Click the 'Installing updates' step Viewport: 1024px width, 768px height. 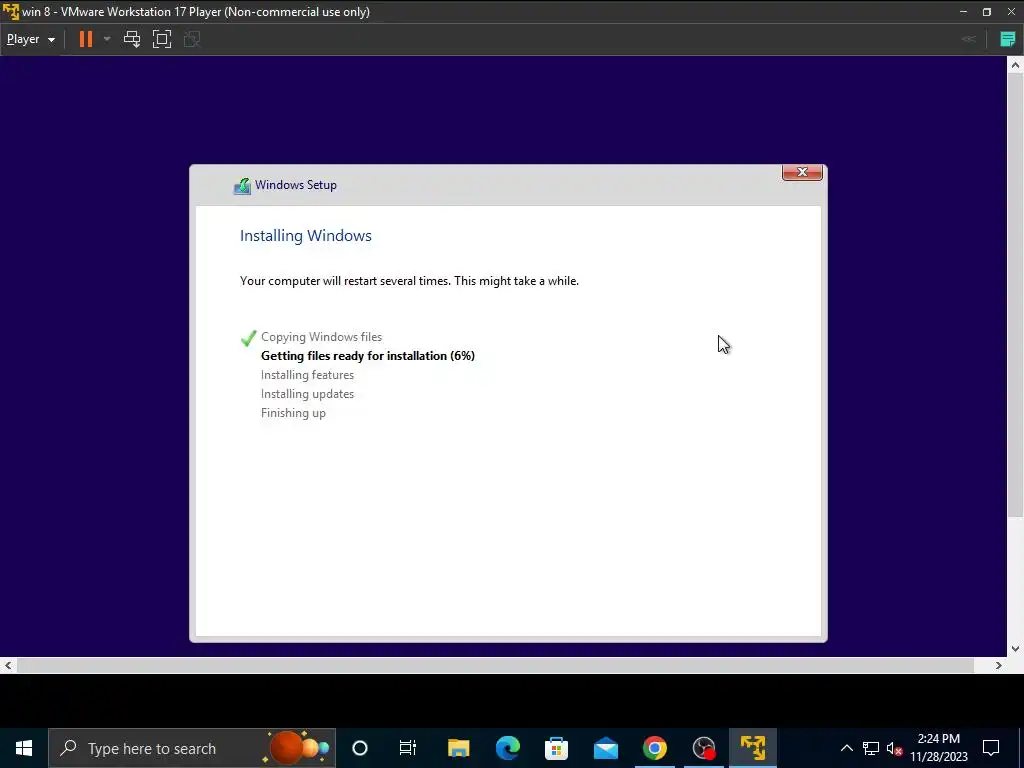click(308, 394)
